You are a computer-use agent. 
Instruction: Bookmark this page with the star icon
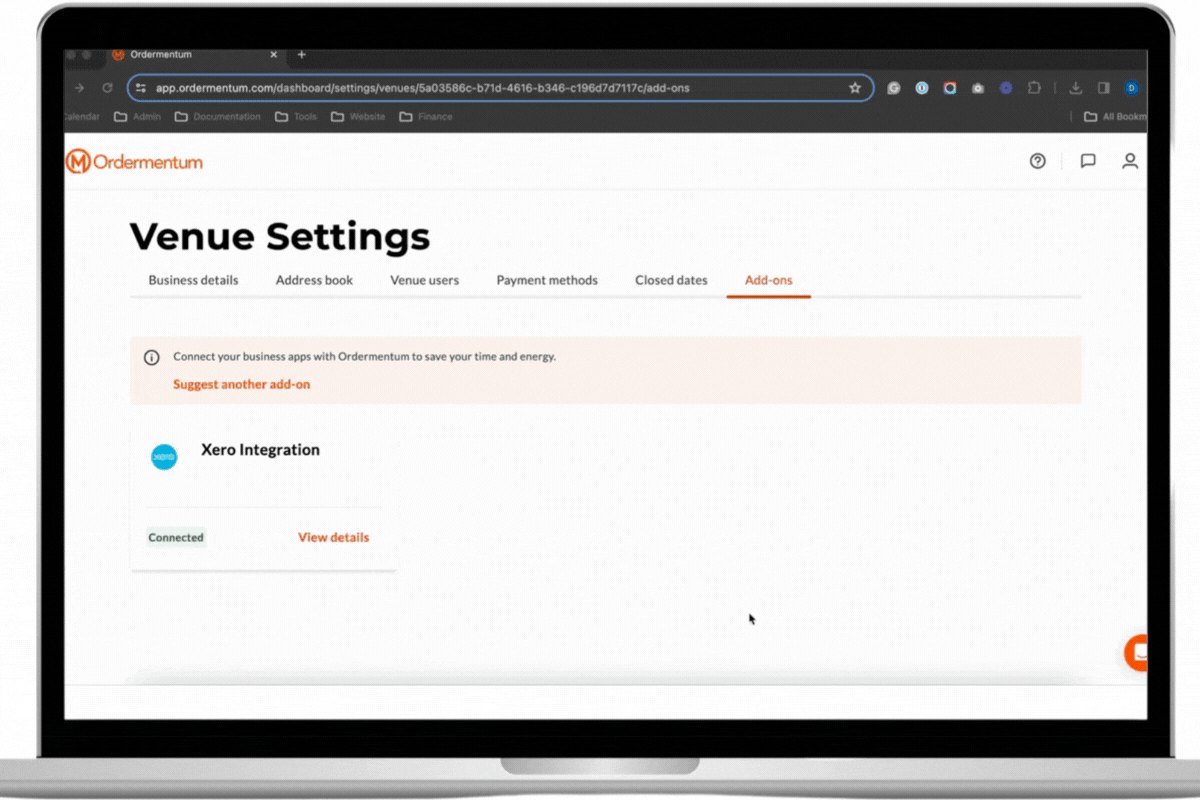coord(855,88)
